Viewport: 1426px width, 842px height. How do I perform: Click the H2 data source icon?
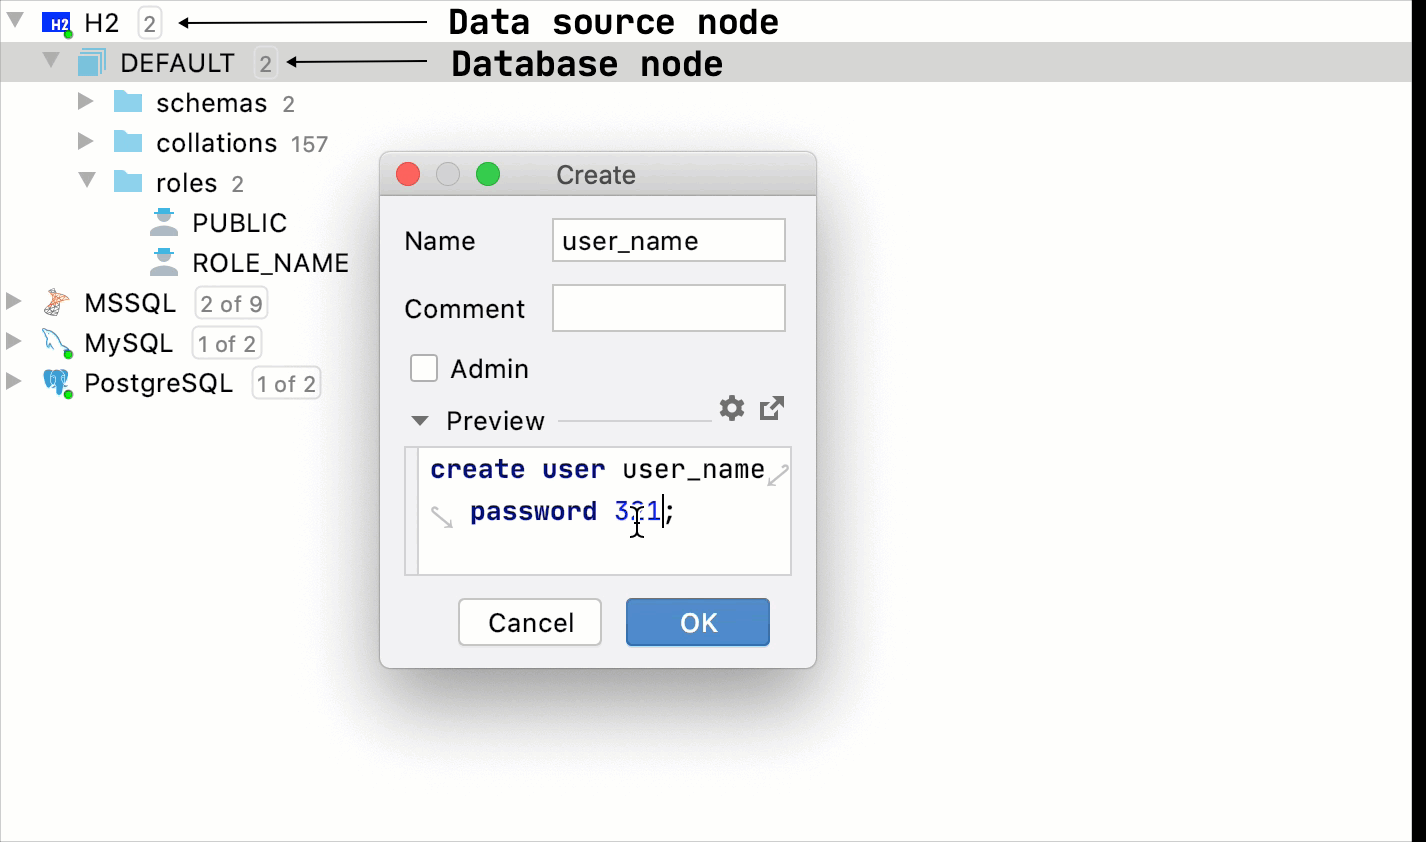point(58,24)
